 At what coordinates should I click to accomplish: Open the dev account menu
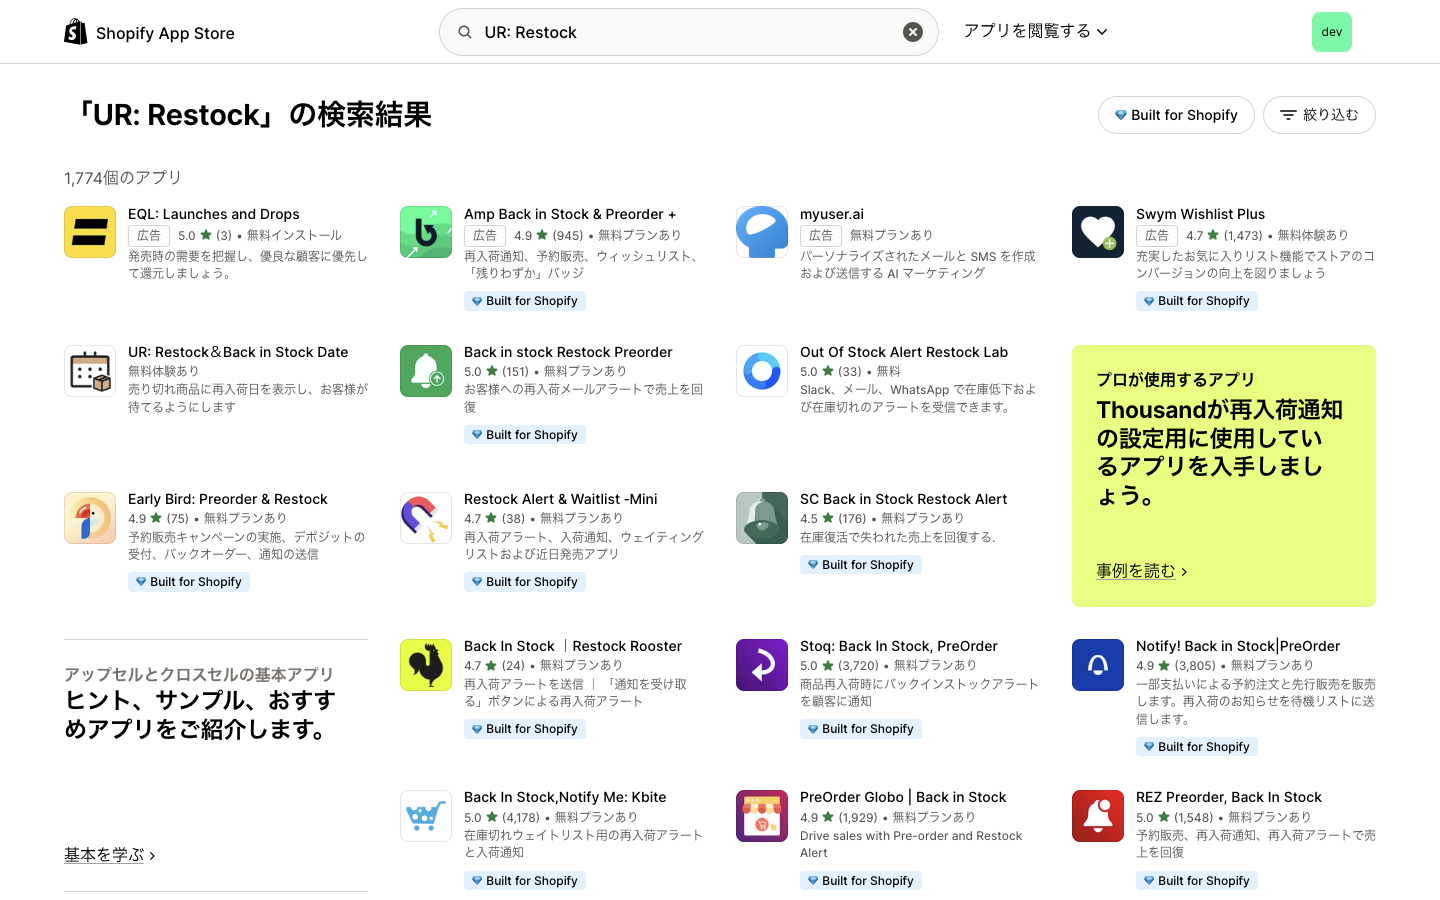1332,32
